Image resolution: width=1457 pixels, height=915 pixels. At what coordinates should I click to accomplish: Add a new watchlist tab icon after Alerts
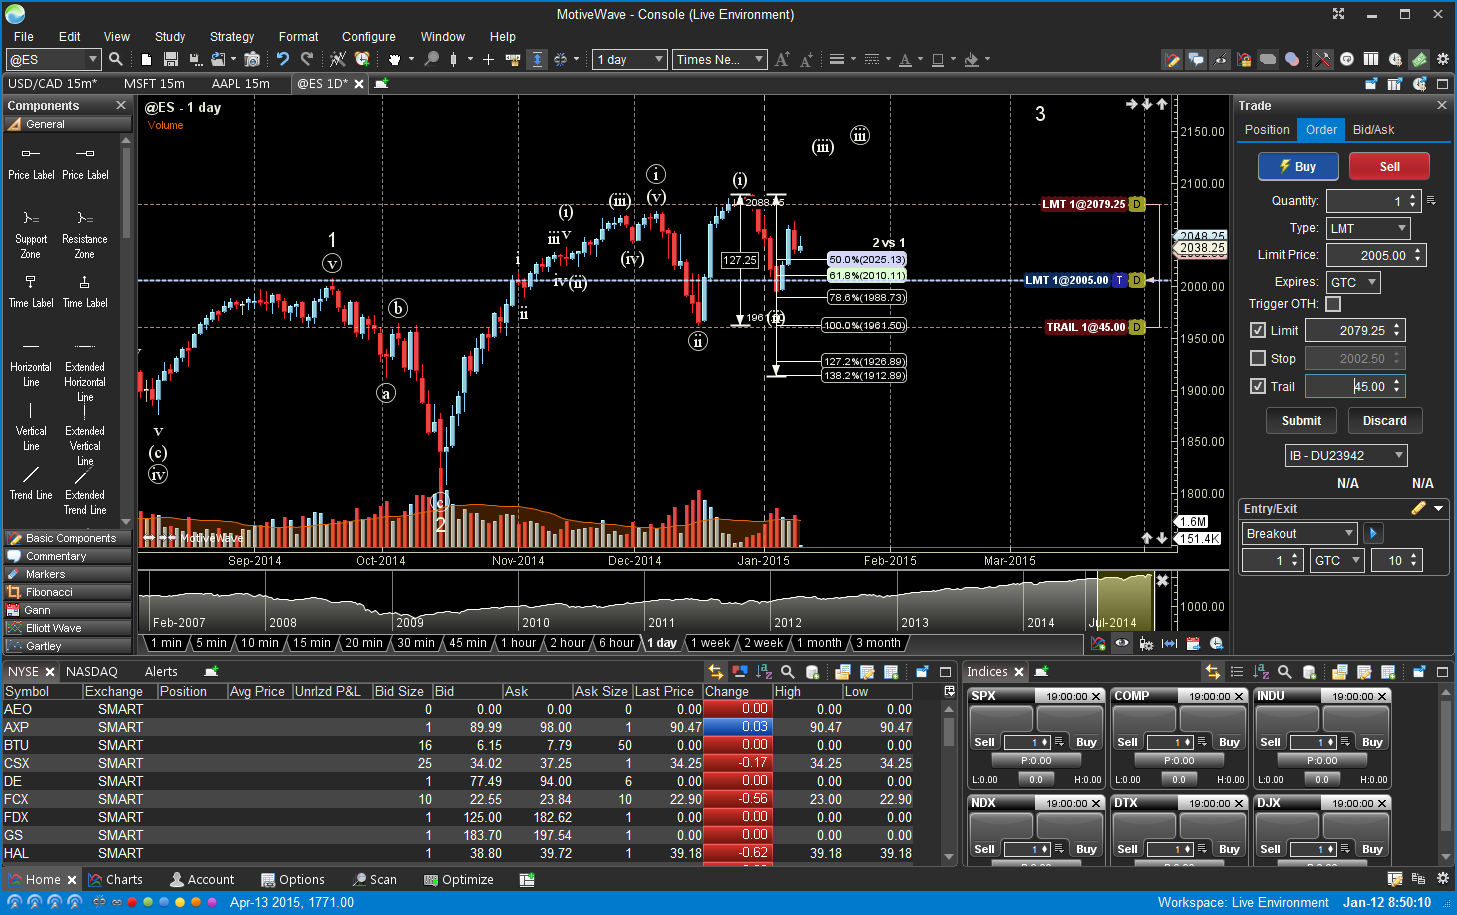click(211, 671)
